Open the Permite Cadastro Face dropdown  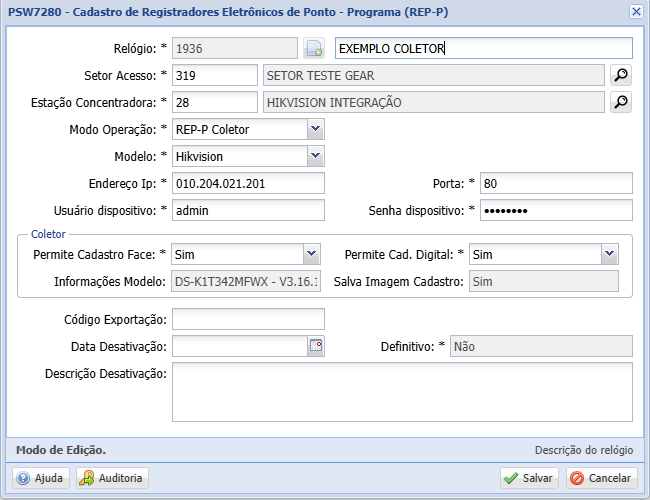click(311, 255)
